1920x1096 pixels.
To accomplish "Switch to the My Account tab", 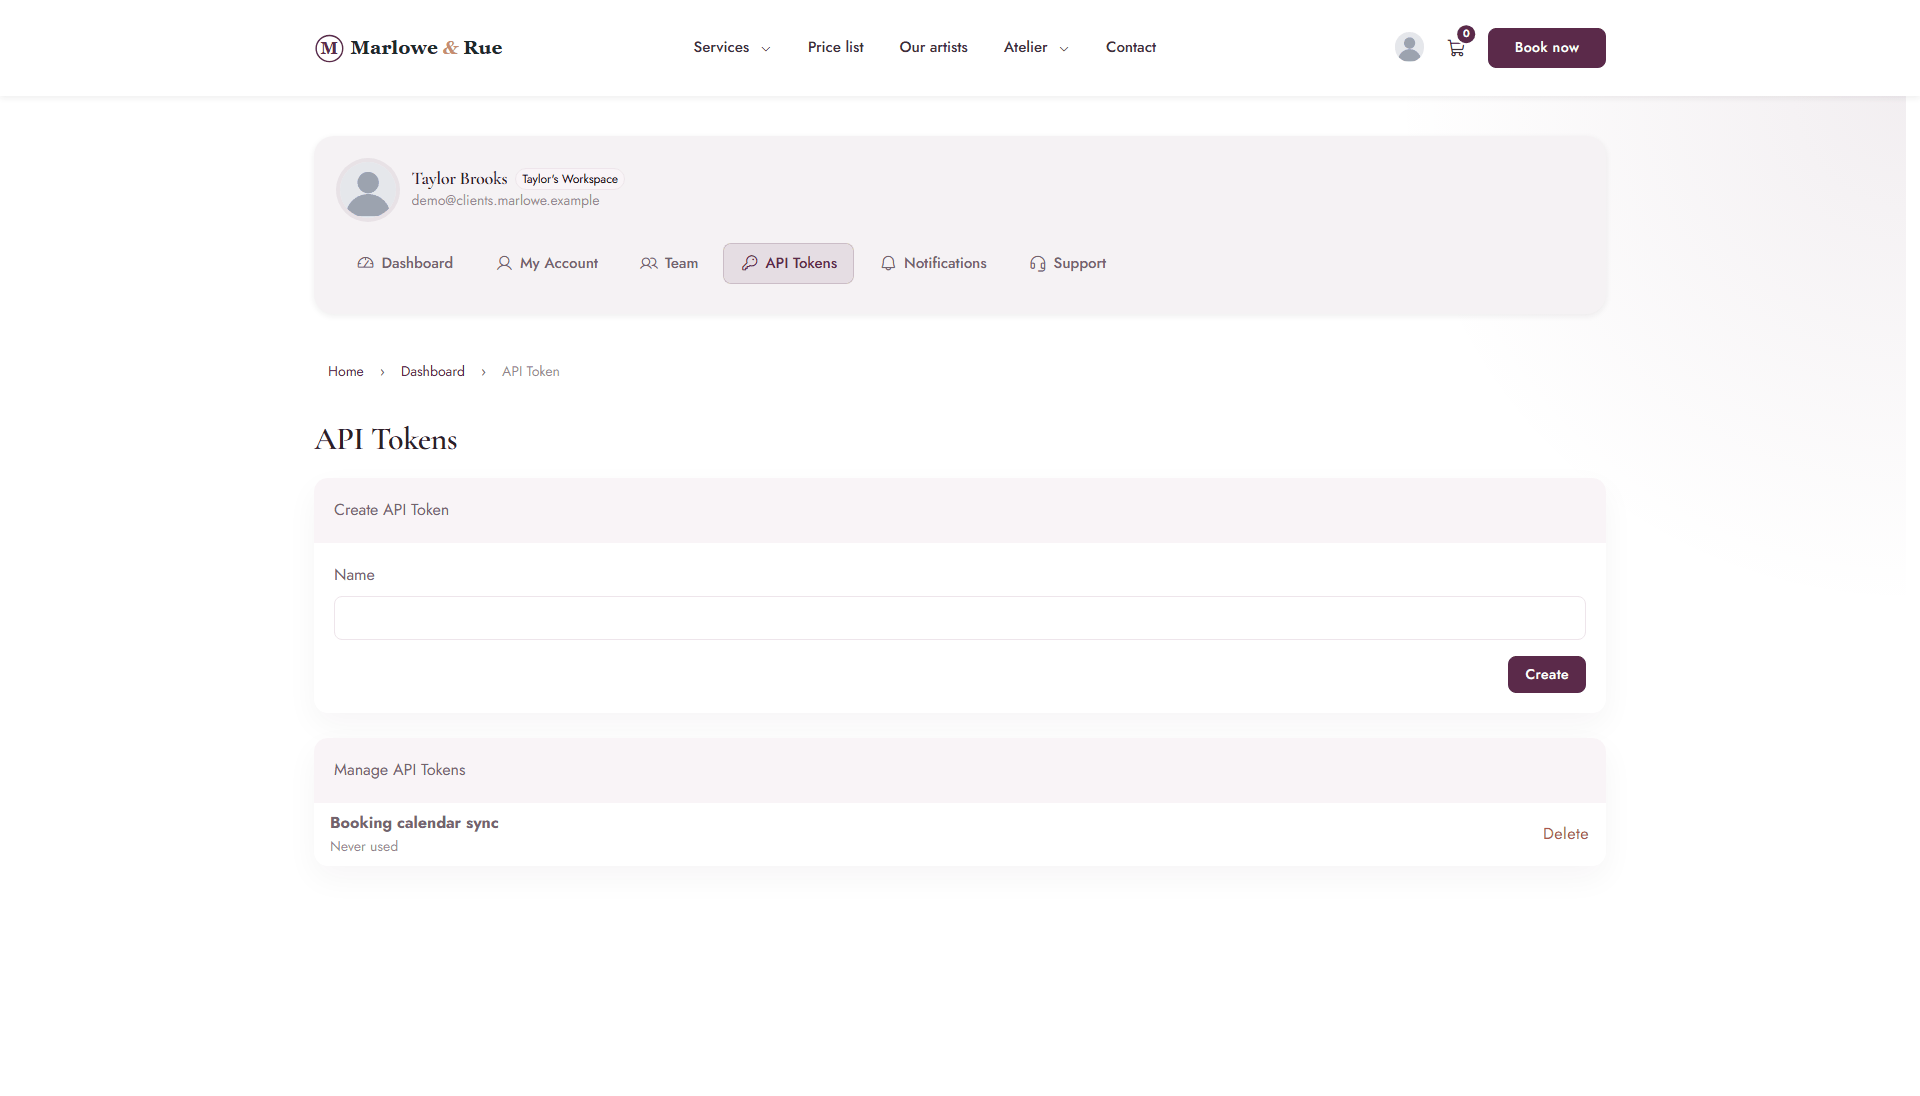I will 547,263.
